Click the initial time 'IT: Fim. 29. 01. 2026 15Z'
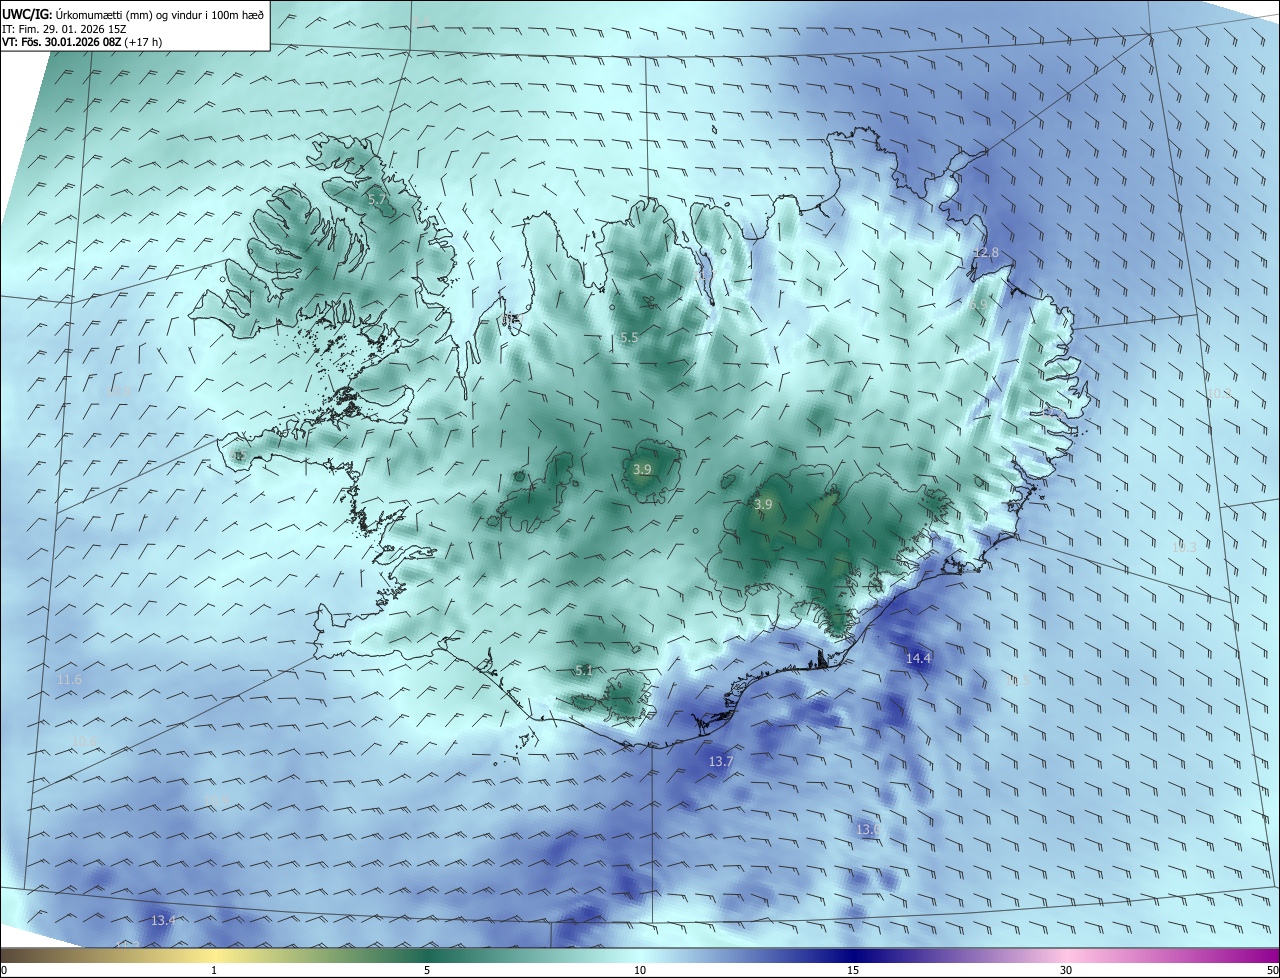Image resolution: width=1280 pixels, height=978 pixels. [x=64, y=29]
